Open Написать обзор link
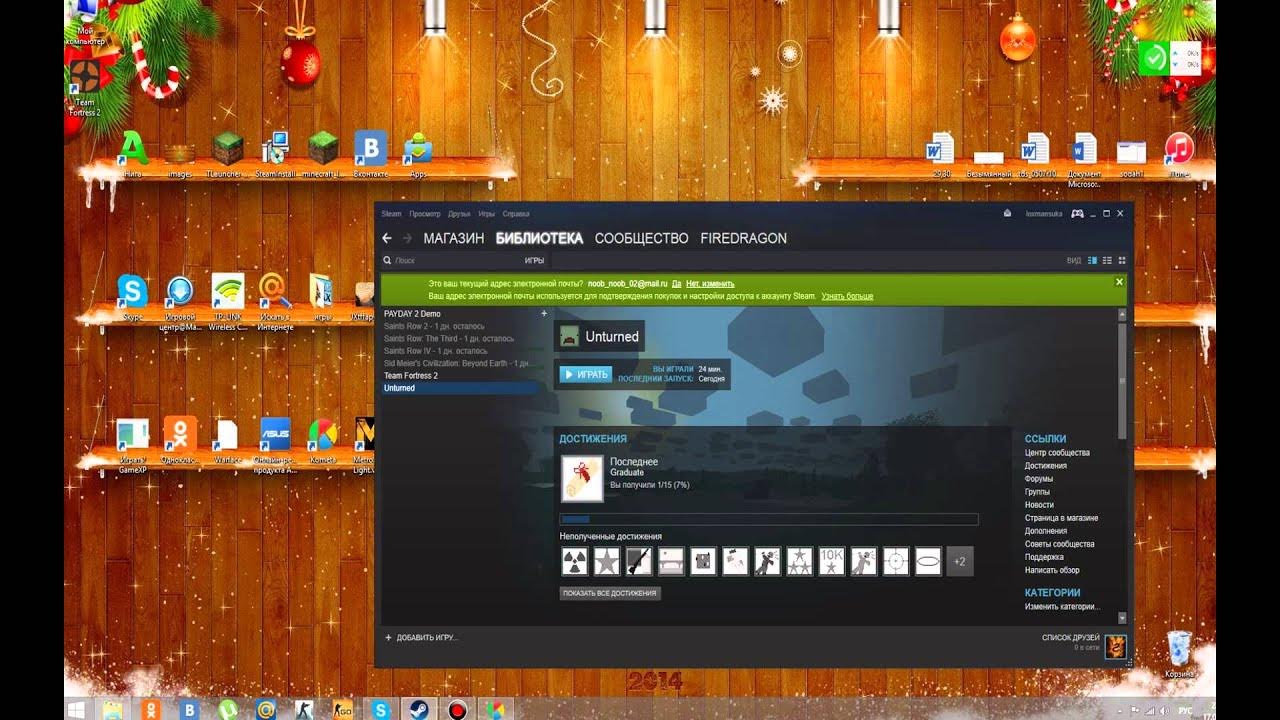 pyautogui.click(x=1052, y=570)
